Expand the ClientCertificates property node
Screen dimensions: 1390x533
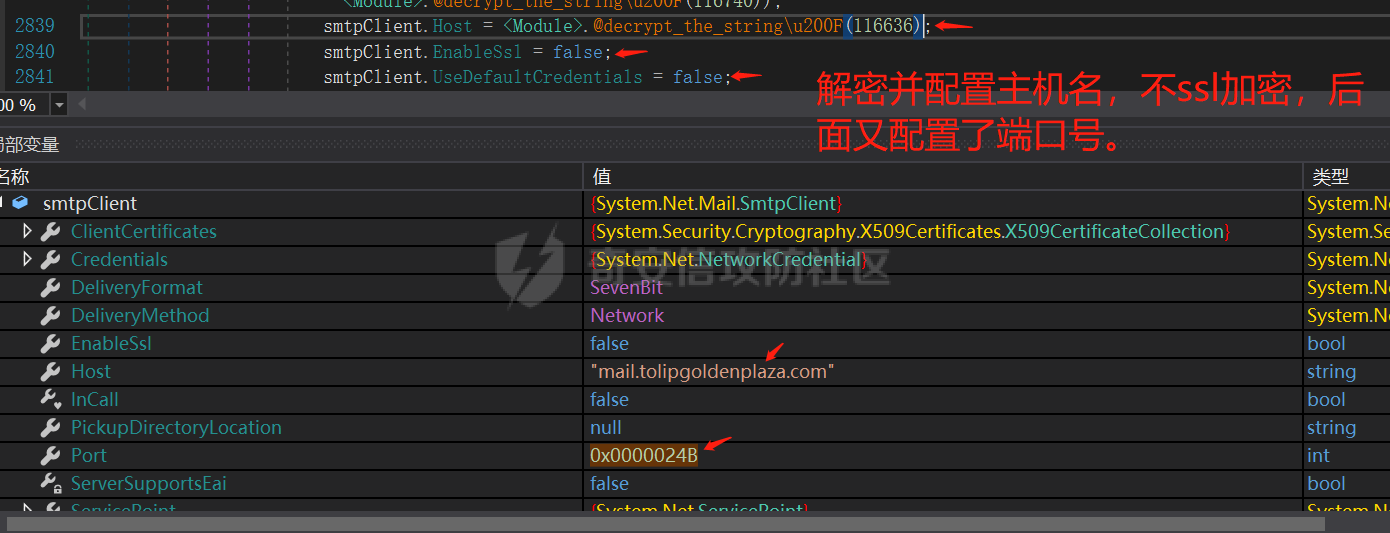pos(27,231)
